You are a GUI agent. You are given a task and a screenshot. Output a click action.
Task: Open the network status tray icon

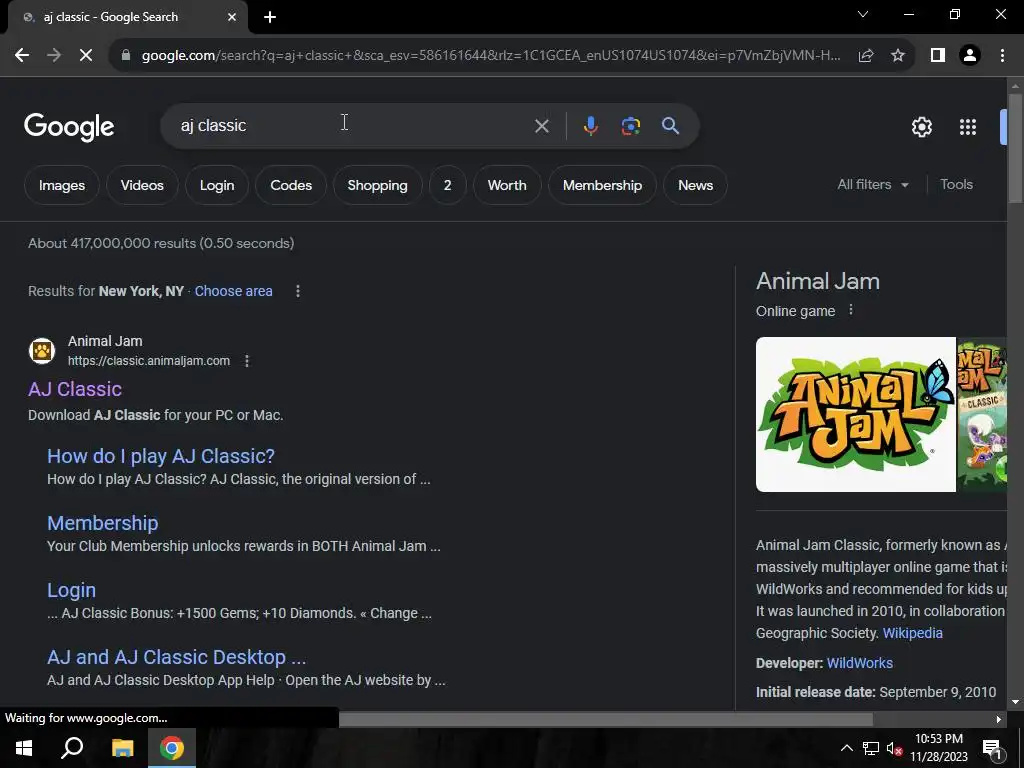[x=870, y=748]
